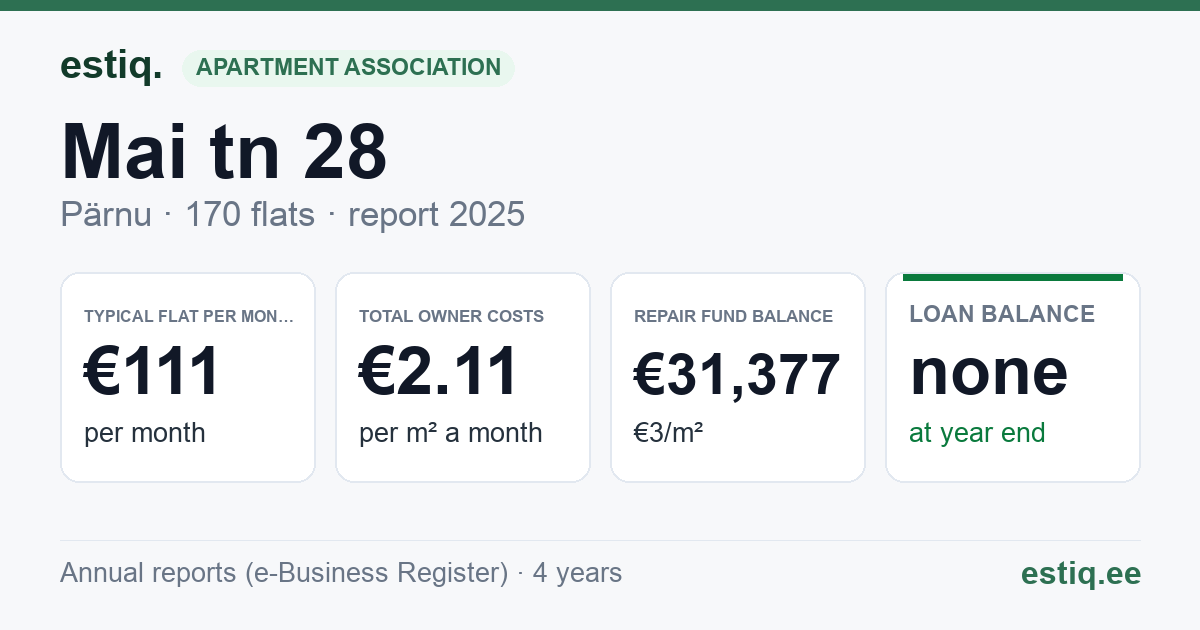This screenshot has height=630, width=1200.
Task: Select the APARTMENT ASSOCIATION badge
Action: [348, 68]
